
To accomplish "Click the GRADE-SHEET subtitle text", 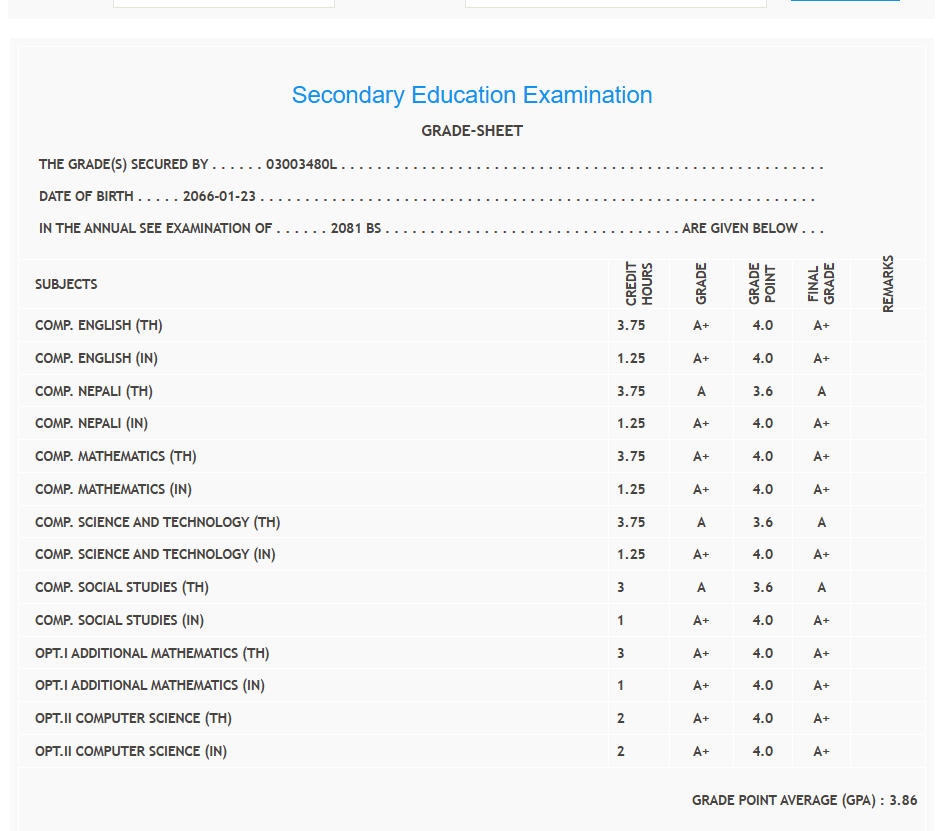I will coord(472,131).
